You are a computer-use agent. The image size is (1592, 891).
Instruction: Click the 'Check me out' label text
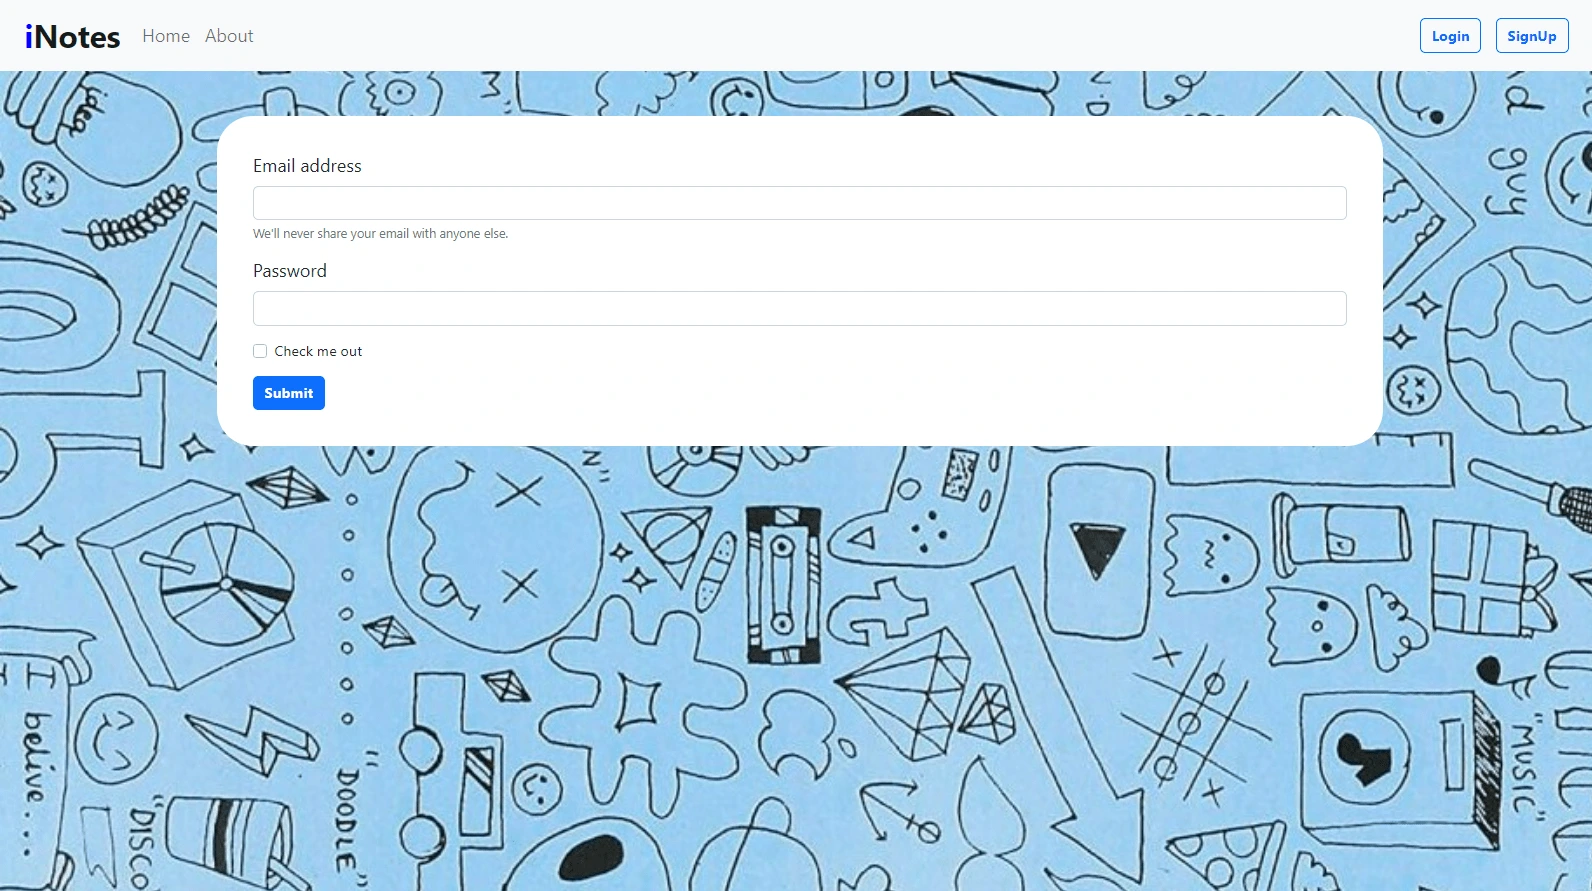[318, 351]
